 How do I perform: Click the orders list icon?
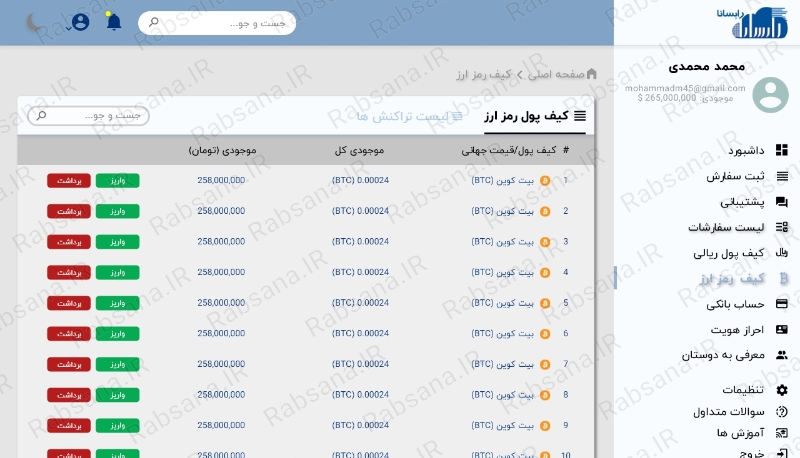click(x=782, y=227)
